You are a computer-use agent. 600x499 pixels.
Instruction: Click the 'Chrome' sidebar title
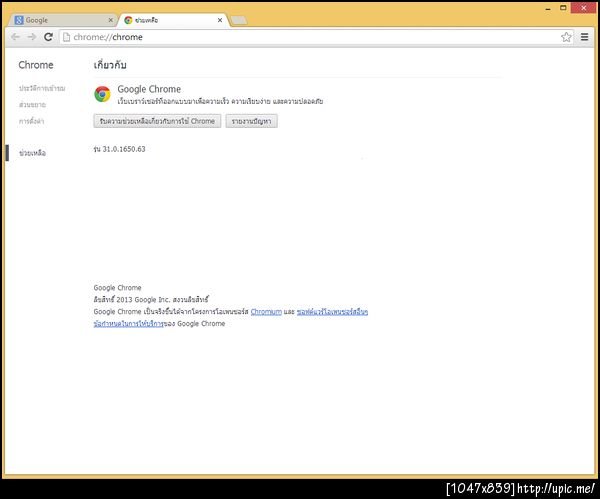point(36,65)
